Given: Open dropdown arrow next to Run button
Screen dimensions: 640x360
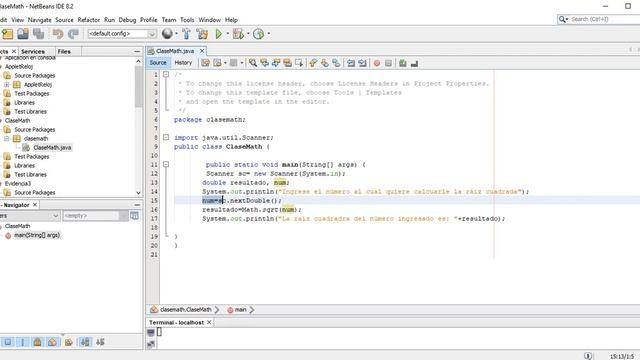Looking at the screenshot, I should coord(227,34).
